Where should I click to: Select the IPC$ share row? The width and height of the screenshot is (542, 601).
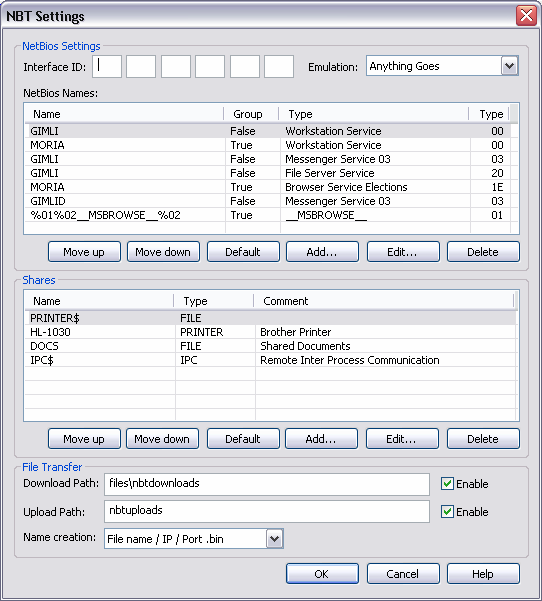point(270,360)
